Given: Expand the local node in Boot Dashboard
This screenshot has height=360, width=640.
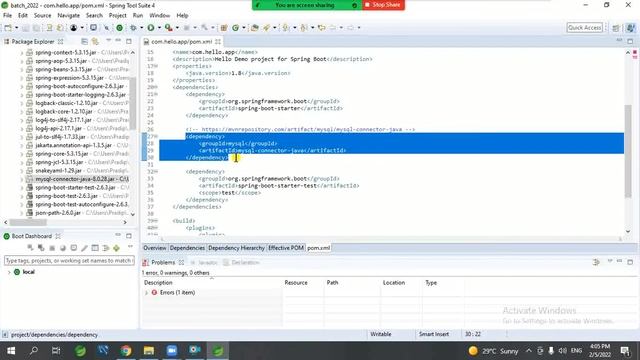Looking at the screenshot, I should (9, 272).
